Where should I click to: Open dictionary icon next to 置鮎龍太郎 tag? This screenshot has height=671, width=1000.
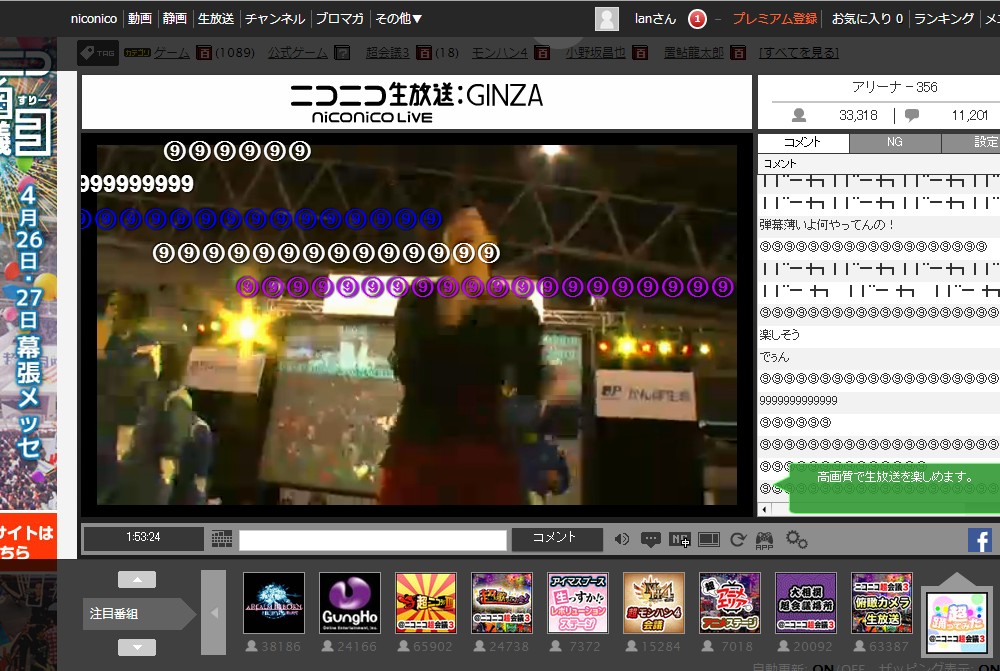point(738,53)
